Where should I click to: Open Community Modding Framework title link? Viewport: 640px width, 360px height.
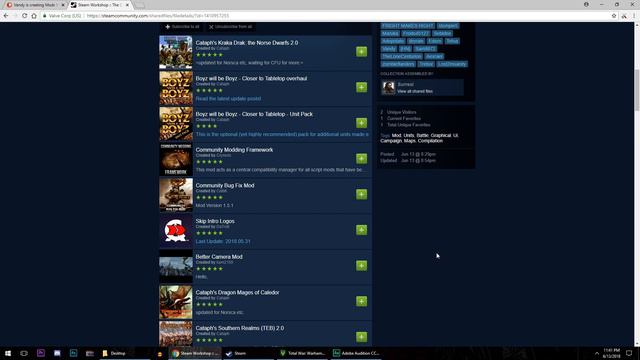[234, 150]
